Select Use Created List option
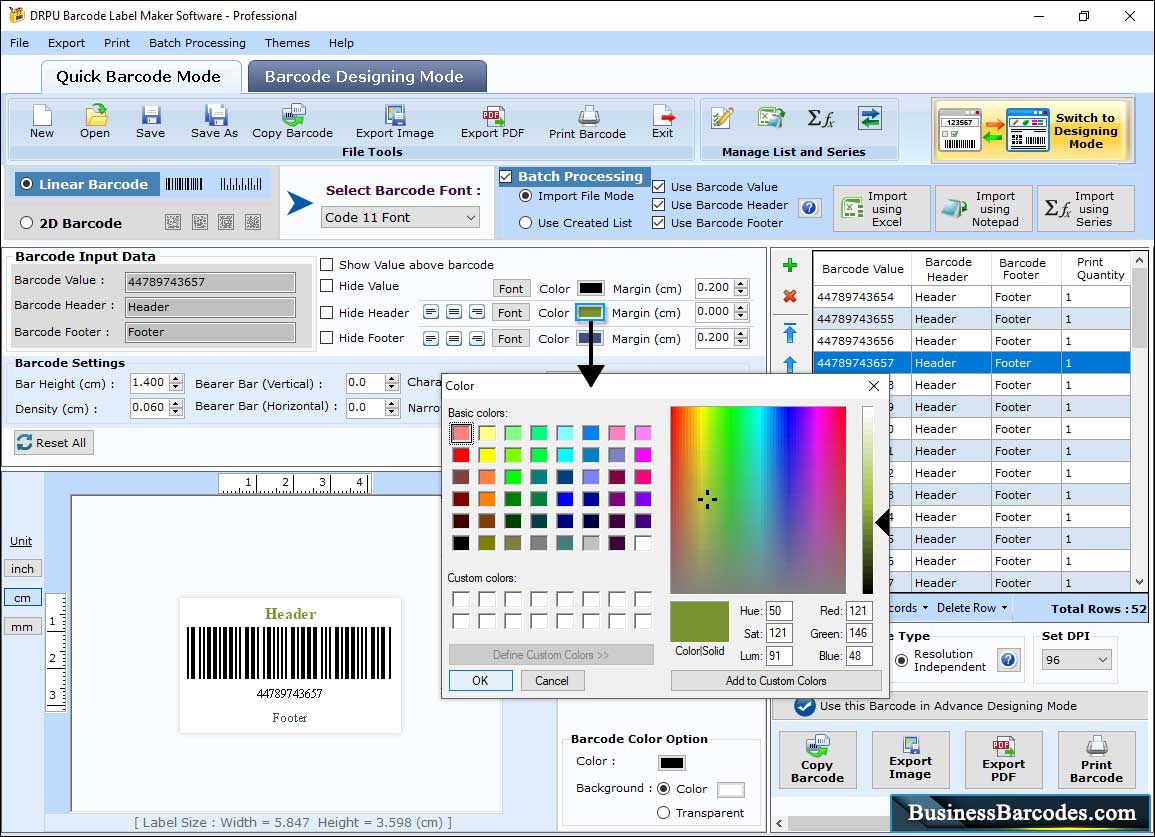 (525, 223)
